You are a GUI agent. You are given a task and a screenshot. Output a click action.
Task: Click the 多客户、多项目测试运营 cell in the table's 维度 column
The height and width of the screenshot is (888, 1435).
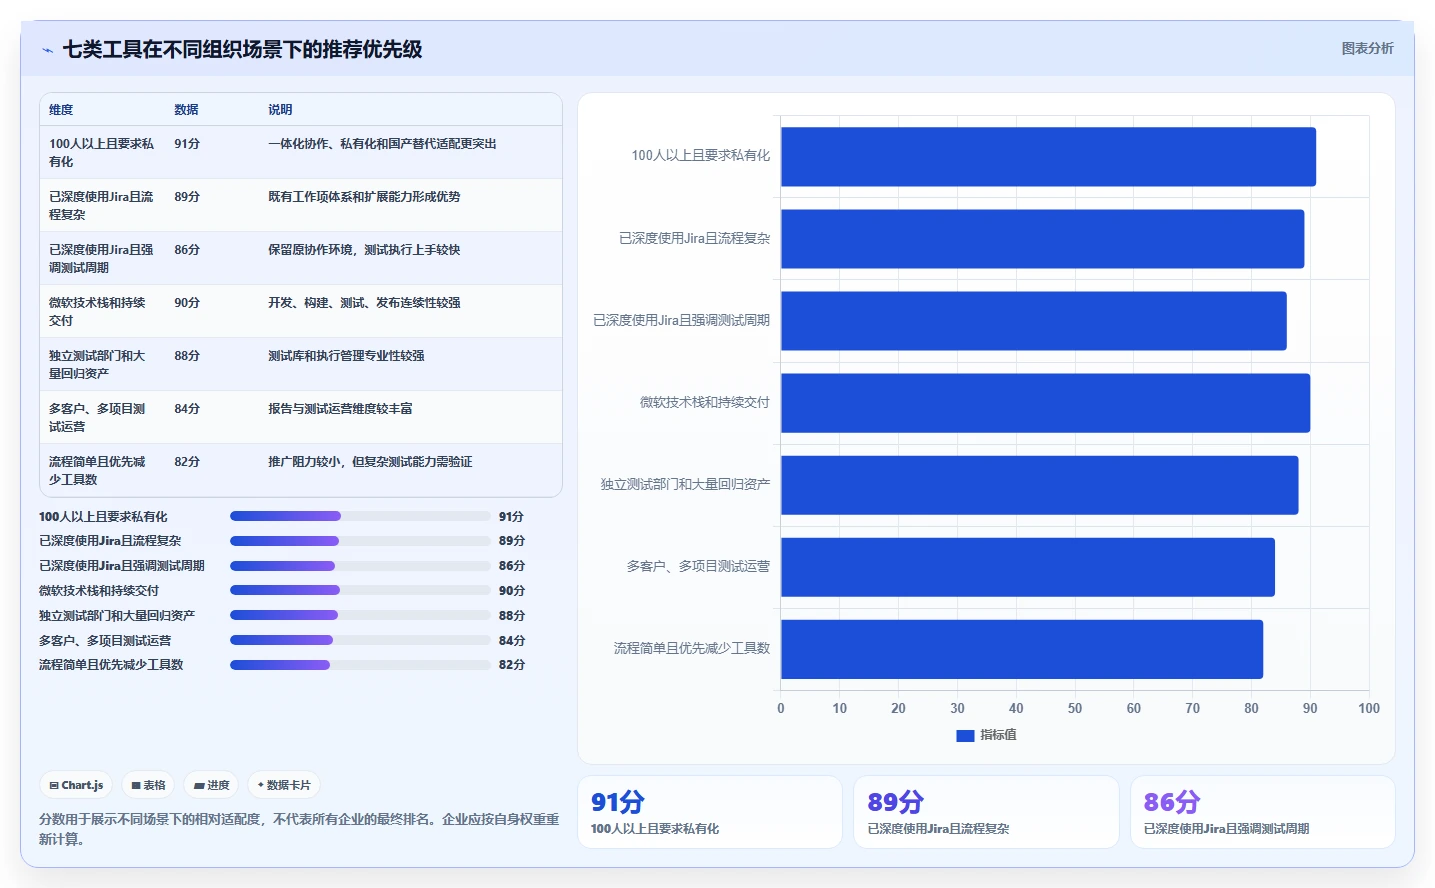point(97,418)
